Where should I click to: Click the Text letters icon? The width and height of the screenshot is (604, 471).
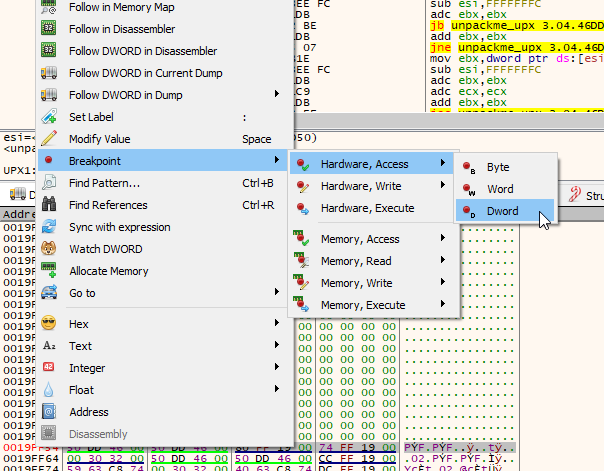click(x=49, y=345)
